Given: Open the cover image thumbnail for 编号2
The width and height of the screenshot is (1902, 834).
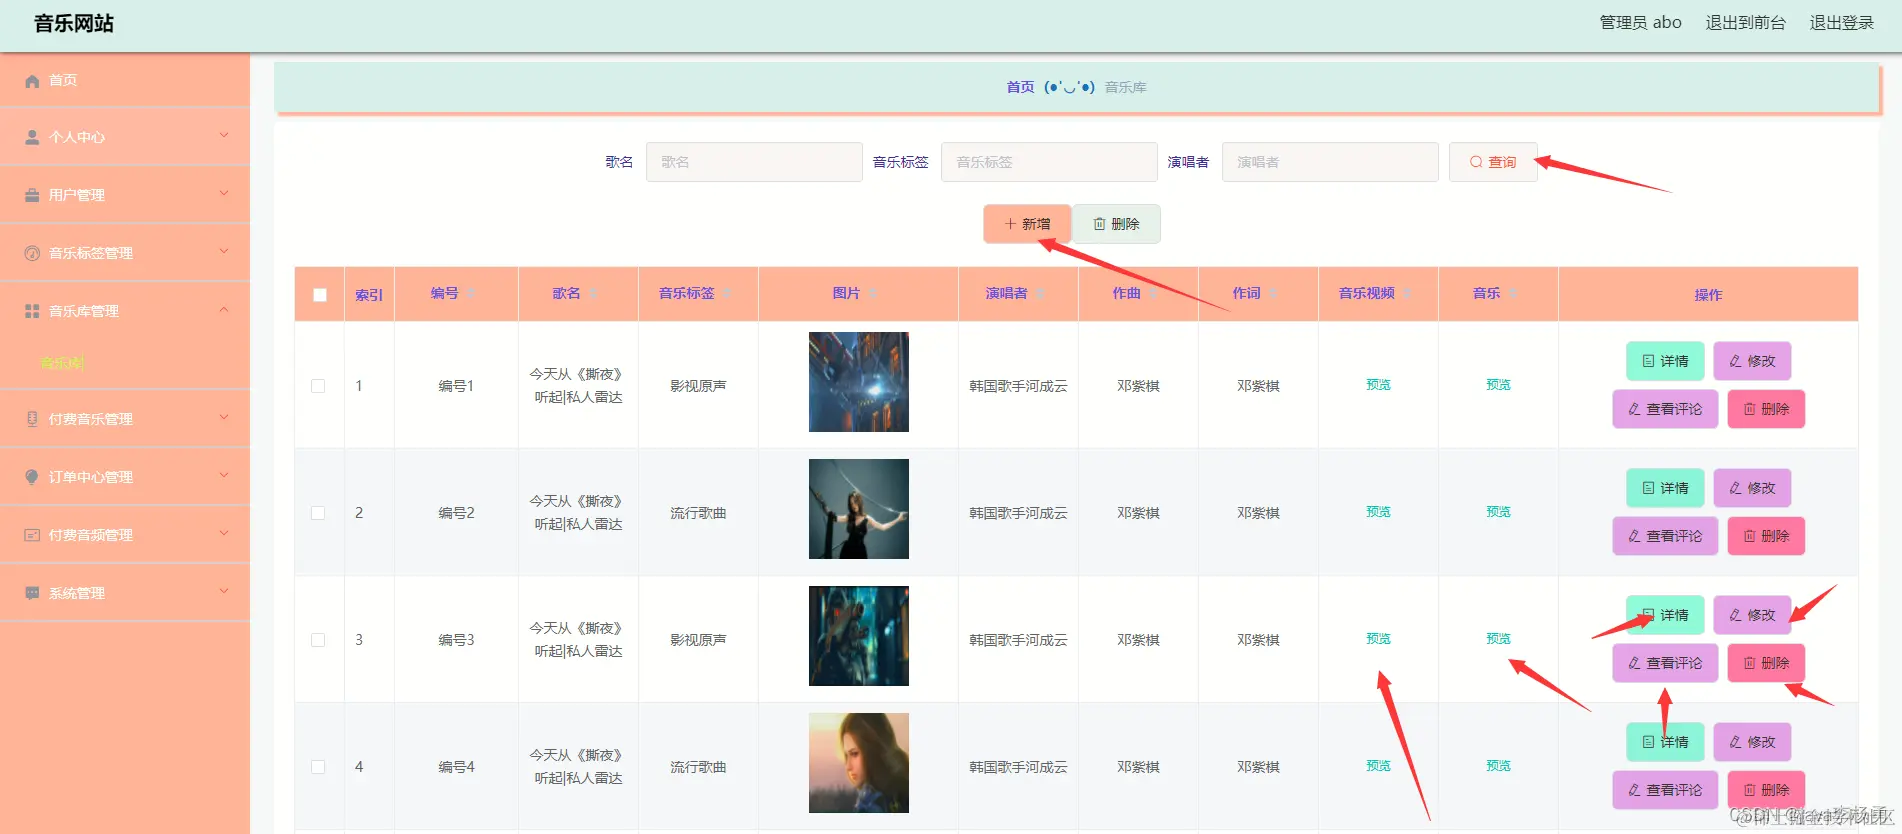Looking at the screenshot, I should (x=859, y=509).
